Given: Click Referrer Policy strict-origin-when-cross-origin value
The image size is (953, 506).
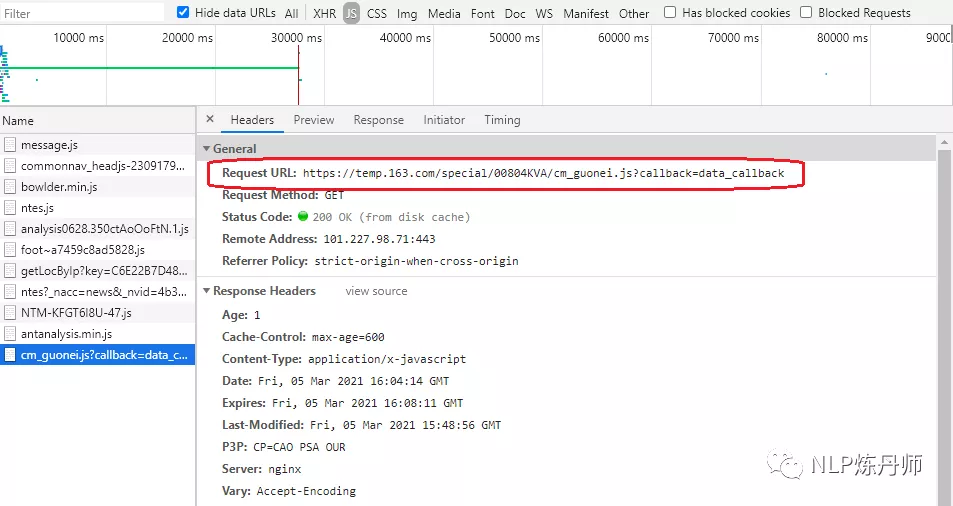Looking at the screenshot, I should pos(416,261).
